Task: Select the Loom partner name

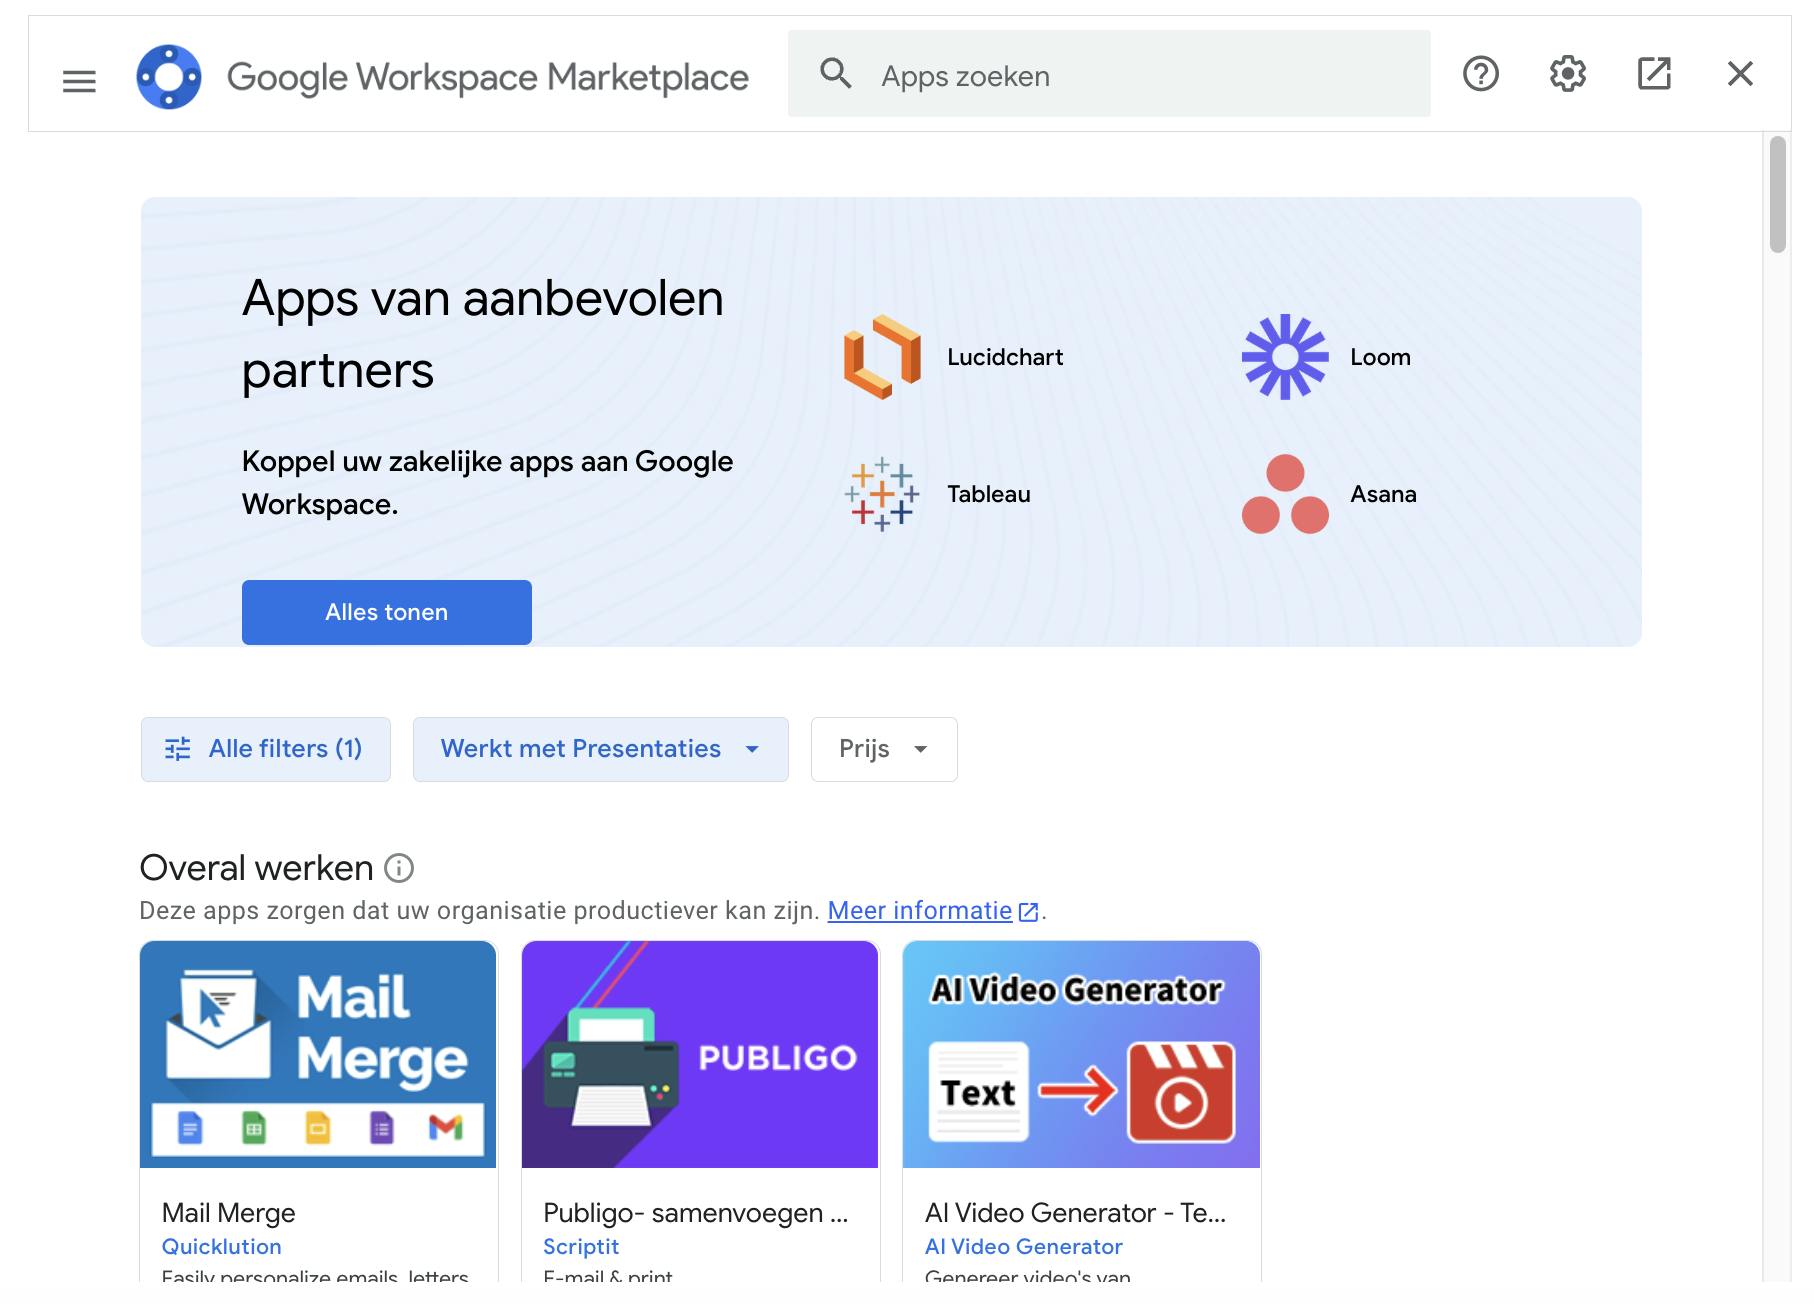Action: [1380, 357]
